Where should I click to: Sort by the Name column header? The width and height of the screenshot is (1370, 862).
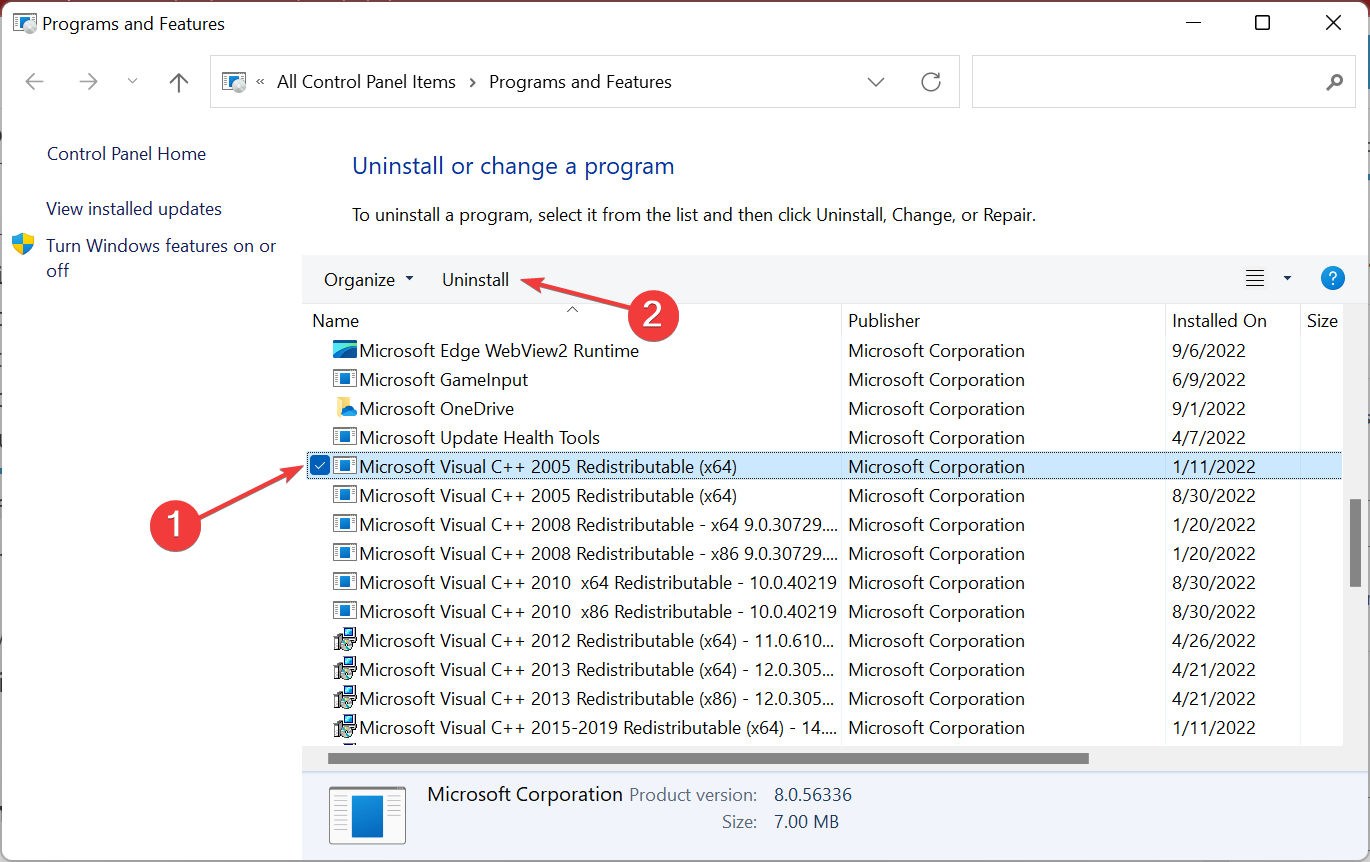(336, 321)
